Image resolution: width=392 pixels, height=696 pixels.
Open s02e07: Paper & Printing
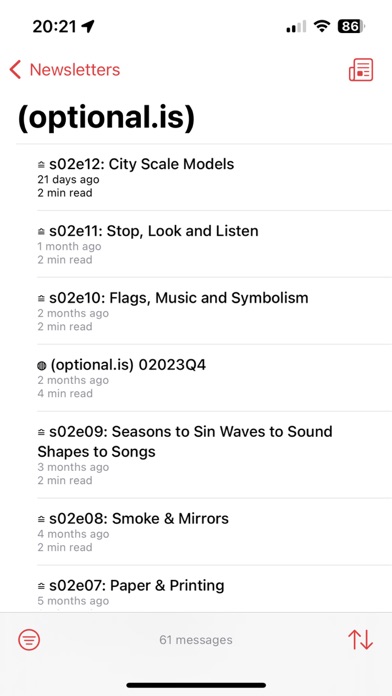coord(214,589)
